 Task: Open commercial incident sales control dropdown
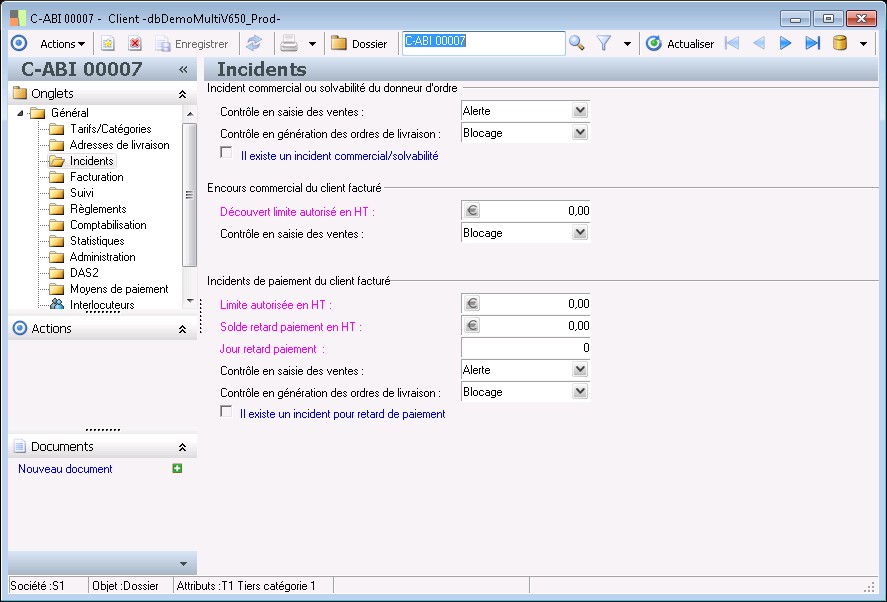pos(580,110)
